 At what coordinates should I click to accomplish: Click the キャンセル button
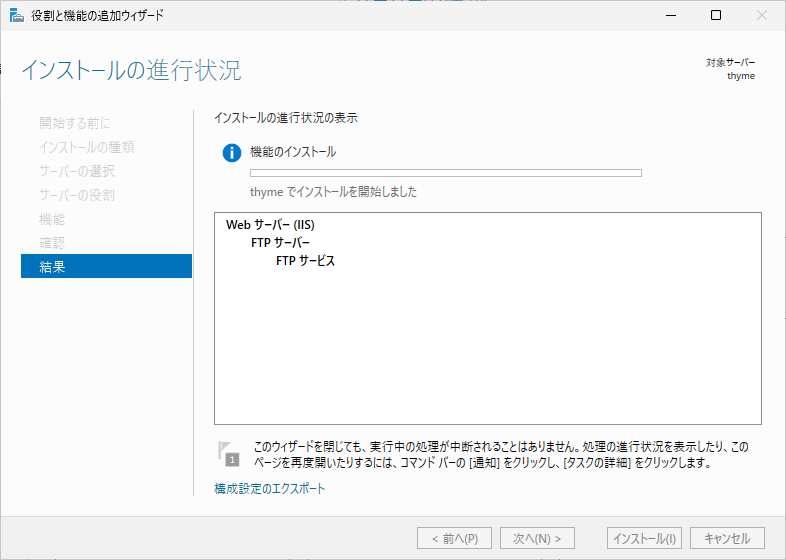pyautogui.click(x=727, y=538)
